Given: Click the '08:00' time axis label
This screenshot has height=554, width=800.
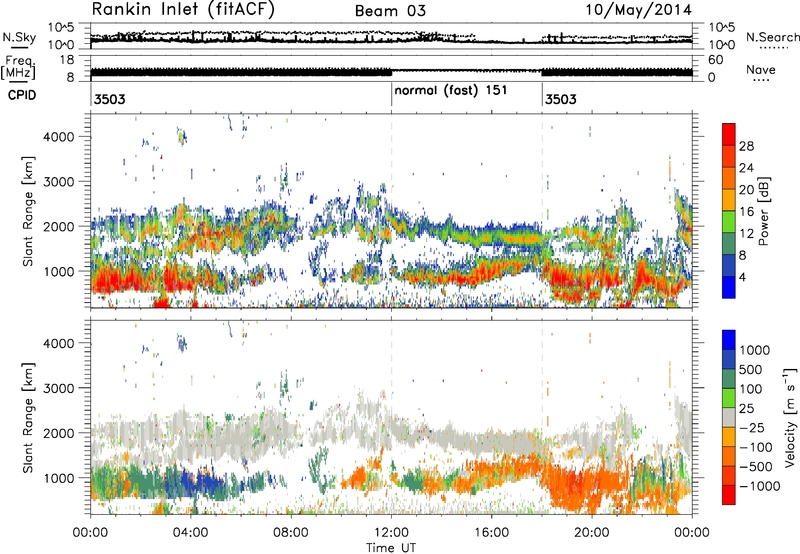Looking at the screenshot, I should tap(291, 533).
